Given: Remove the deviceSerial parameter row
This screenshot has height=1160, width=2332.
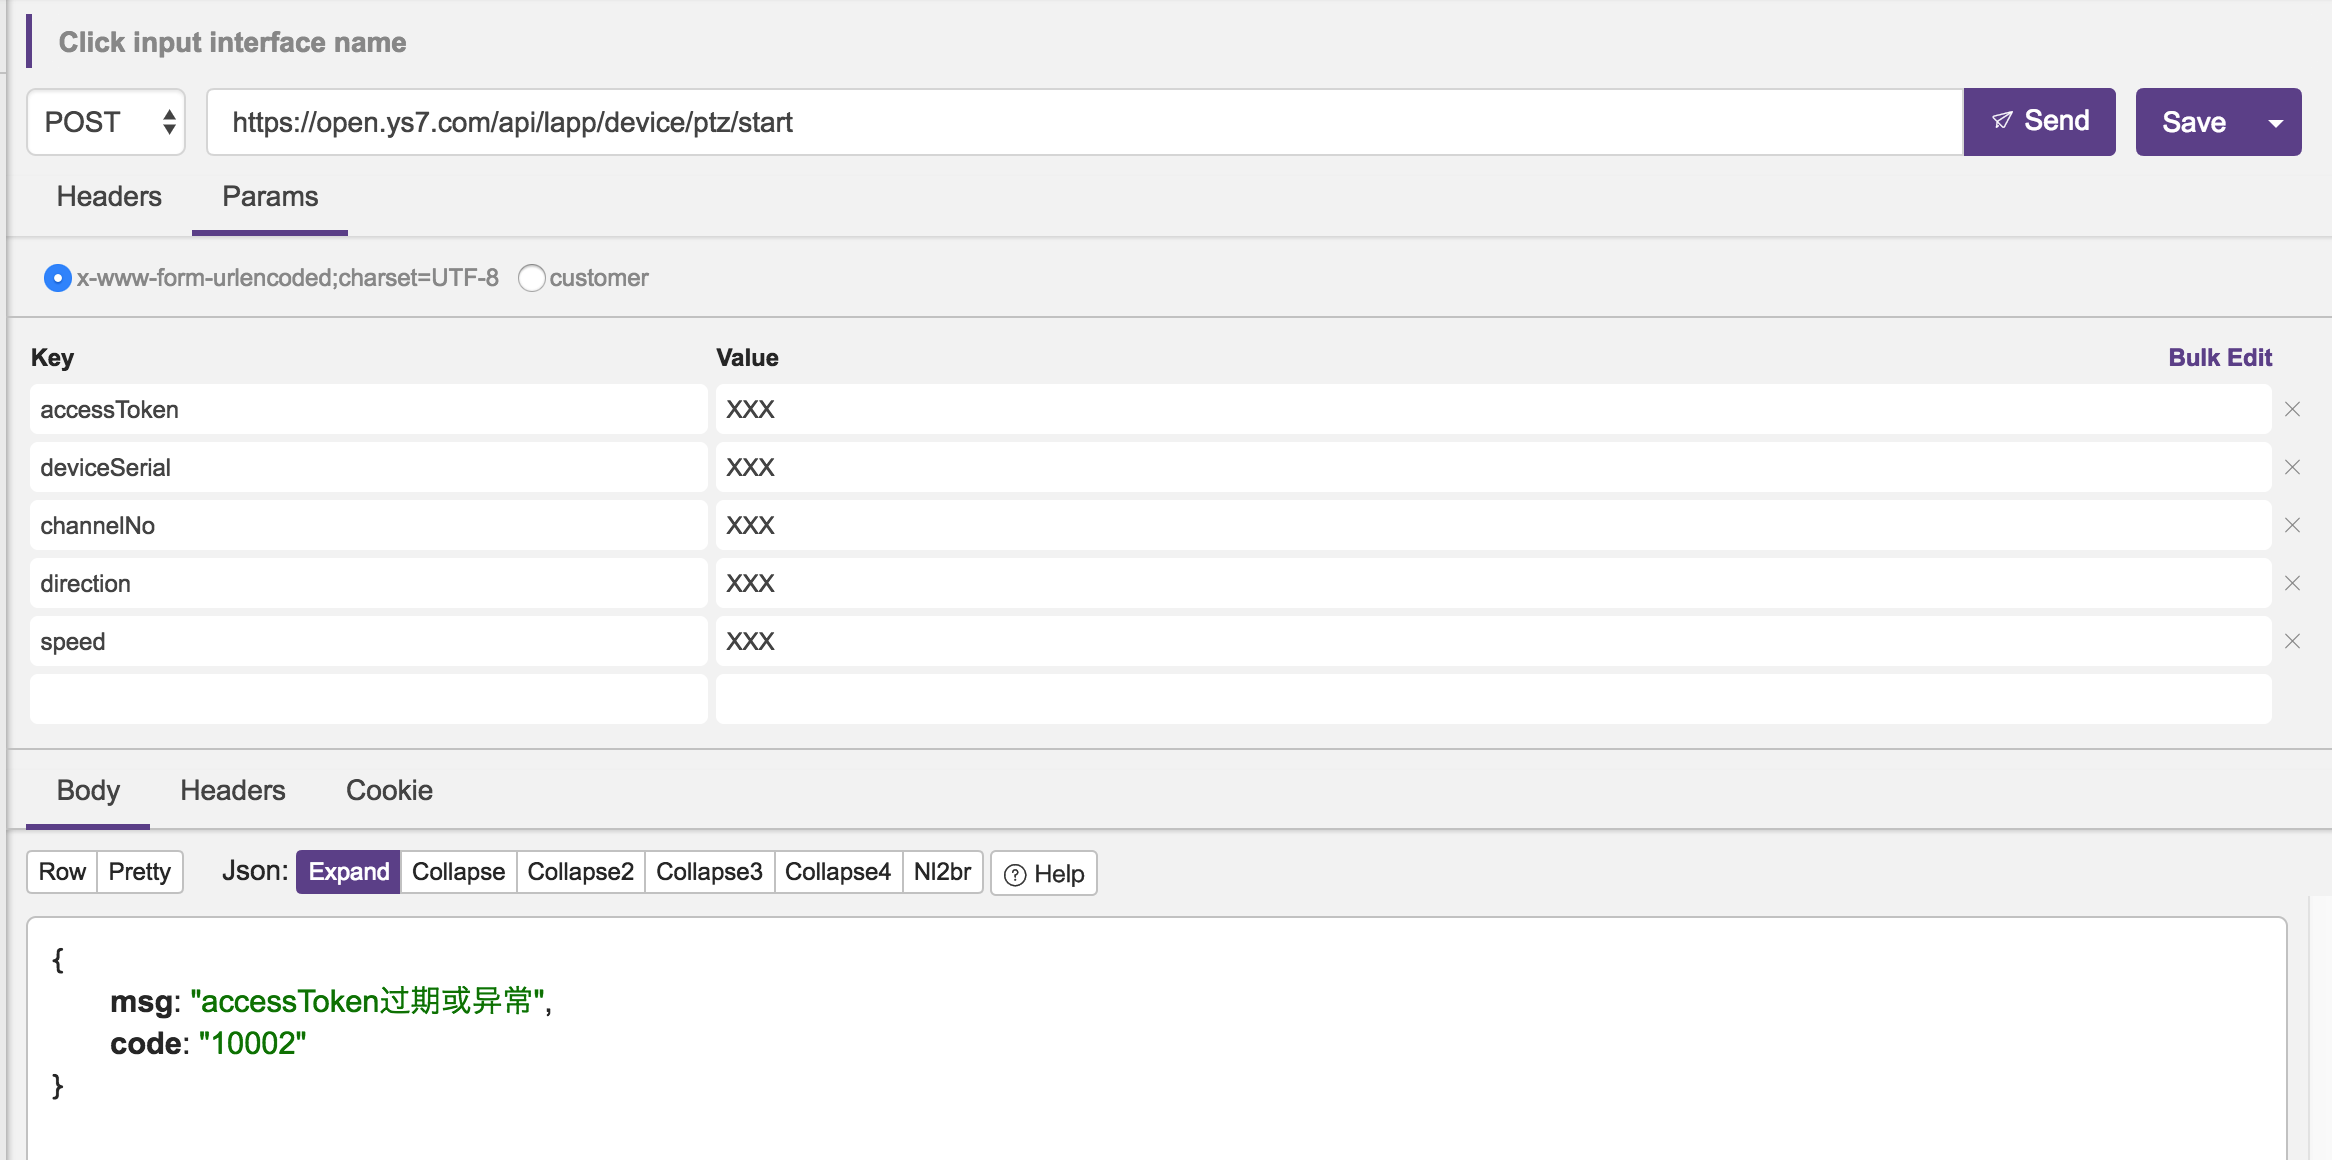Looking at the screenshot, I should point(2292,467).
